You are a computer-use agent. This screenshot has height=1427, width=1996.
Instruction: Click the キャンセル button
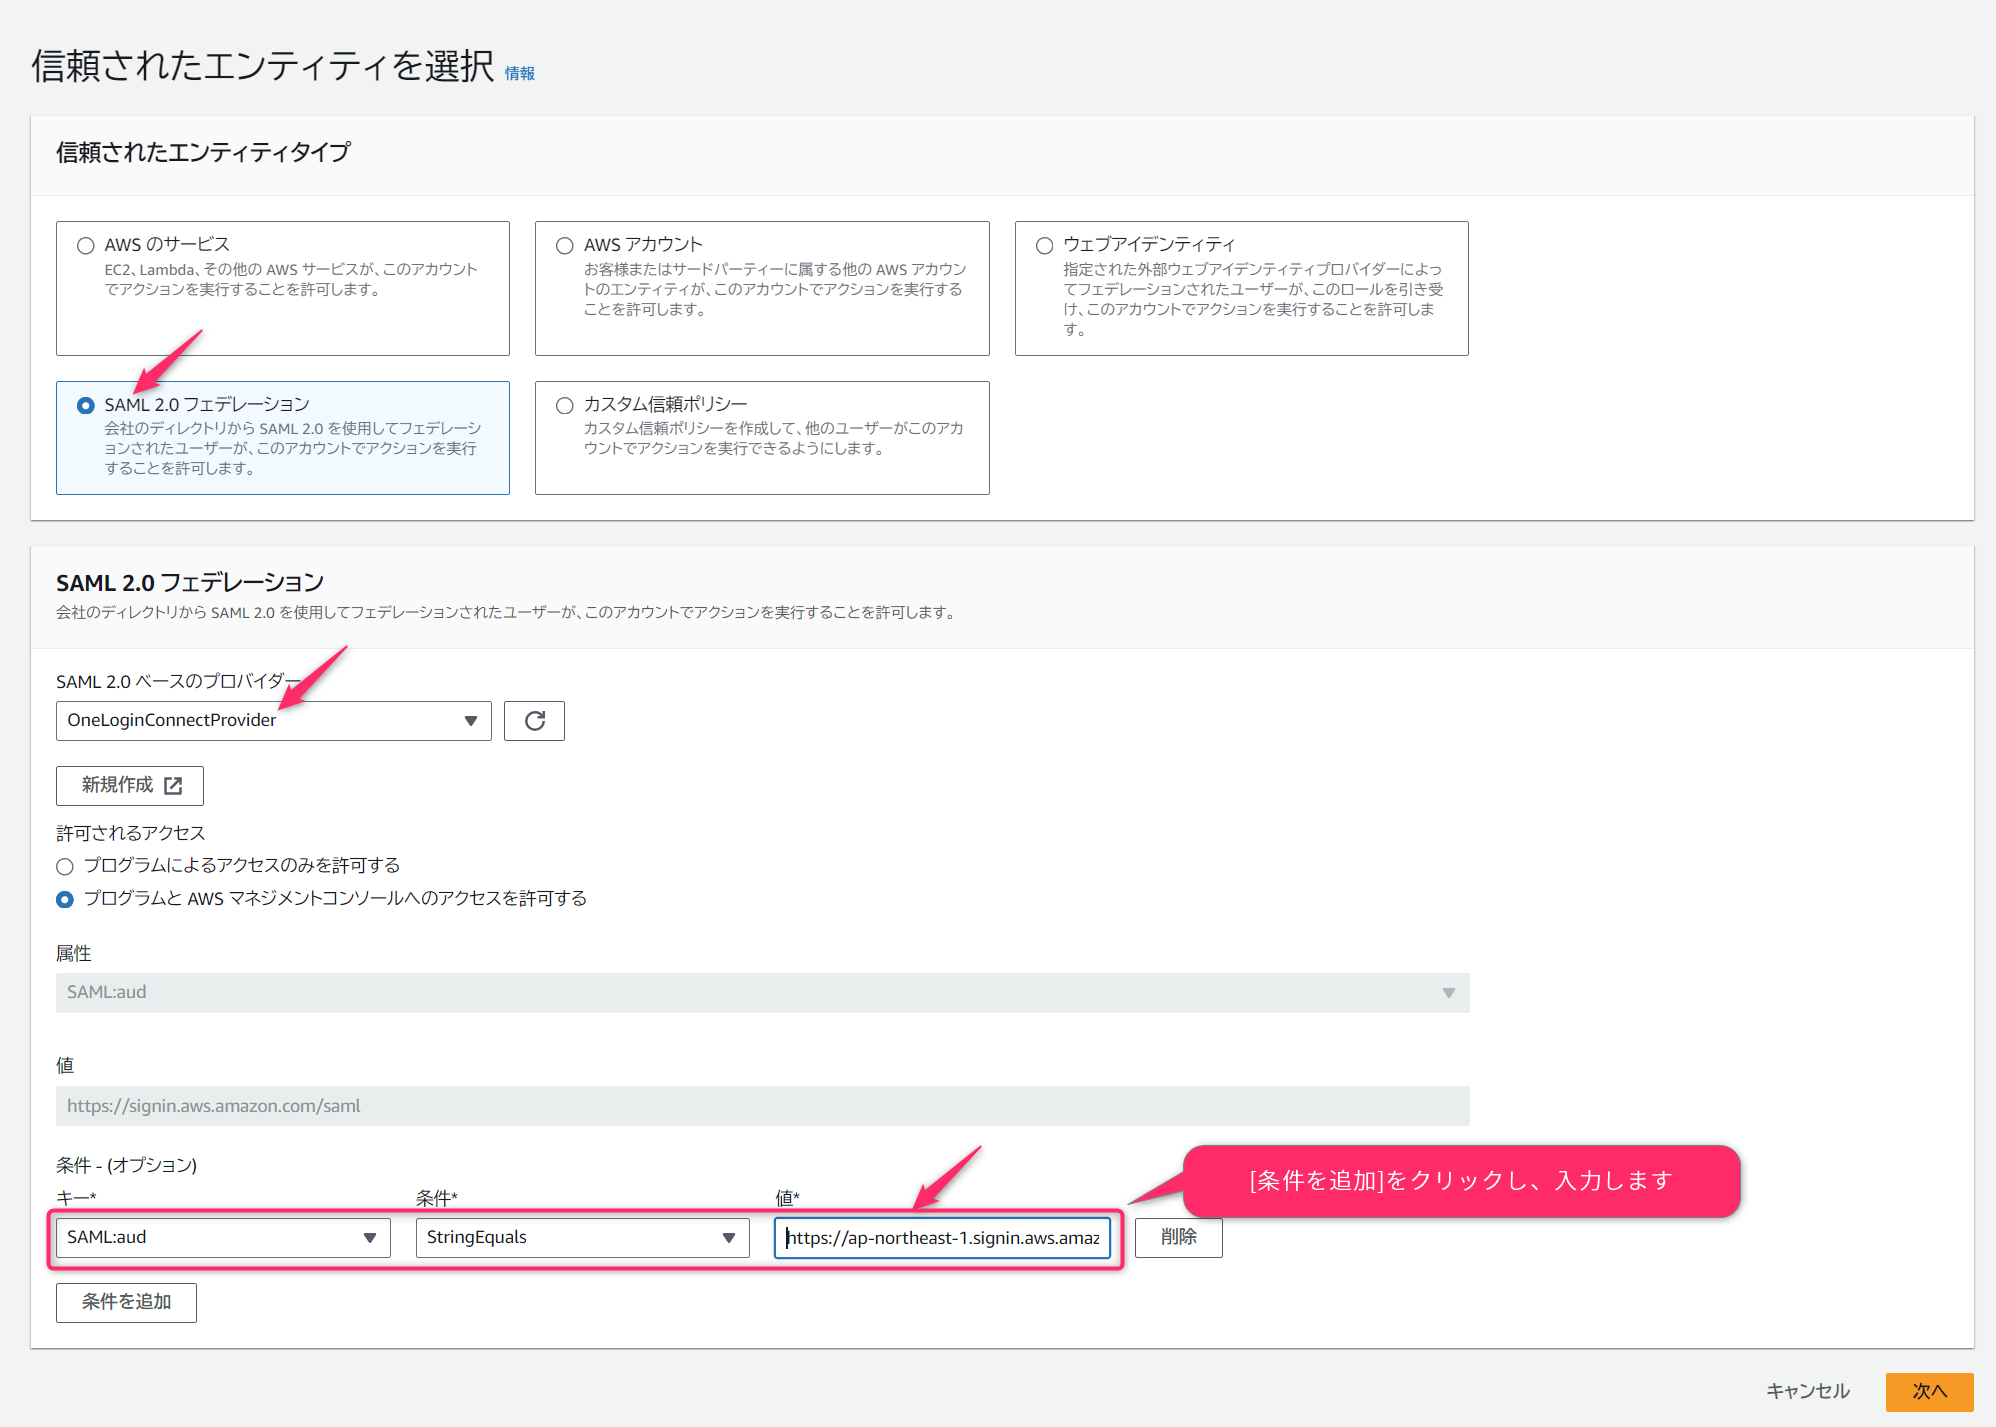tap(1808, 1392)
